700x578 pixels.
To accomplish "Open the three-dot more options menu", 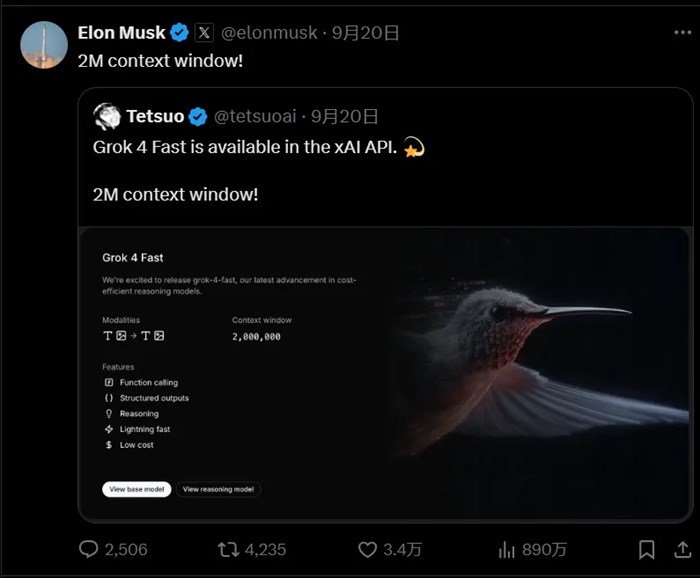I will [x=682, y=32].
